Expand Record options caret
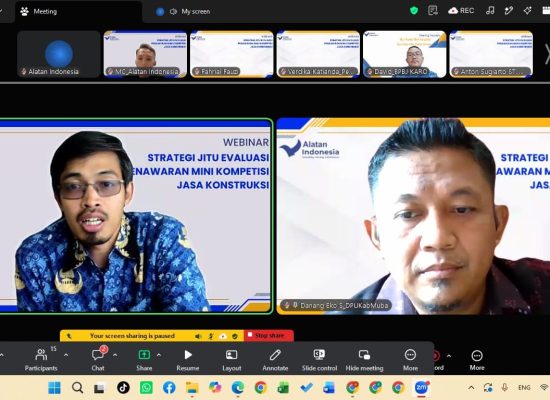This screenshot has width=550, height=400. click(449, 356)
